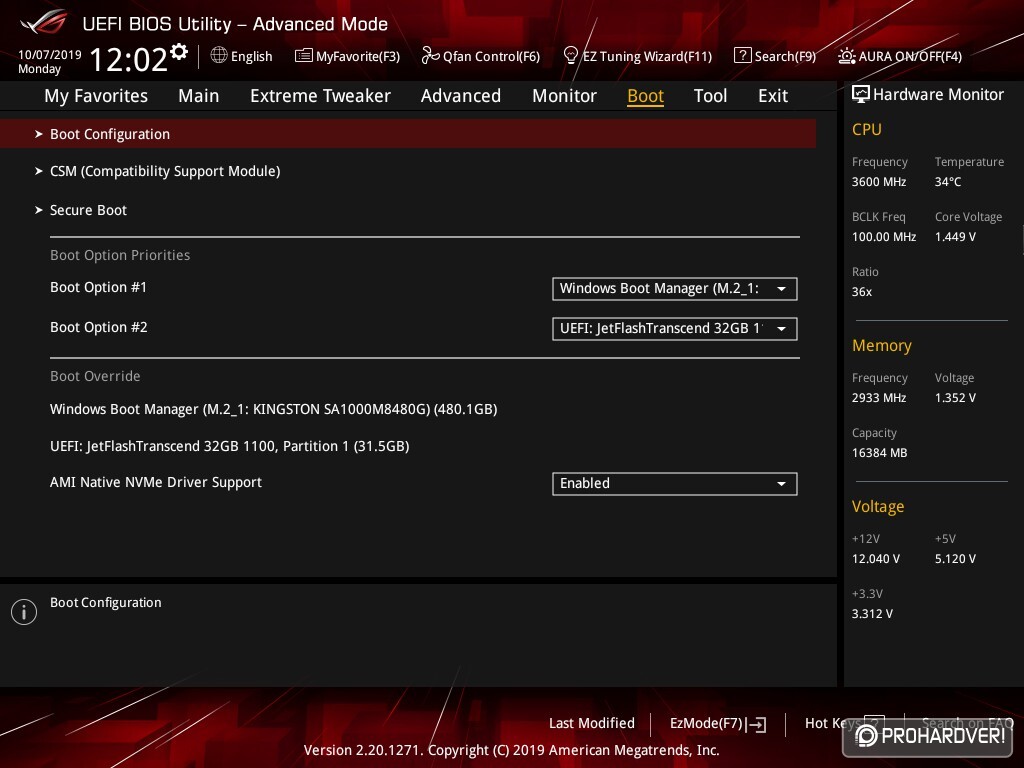Open the Exit tab
This screenshot has width=1024, height=768.
tap(773, 95)
